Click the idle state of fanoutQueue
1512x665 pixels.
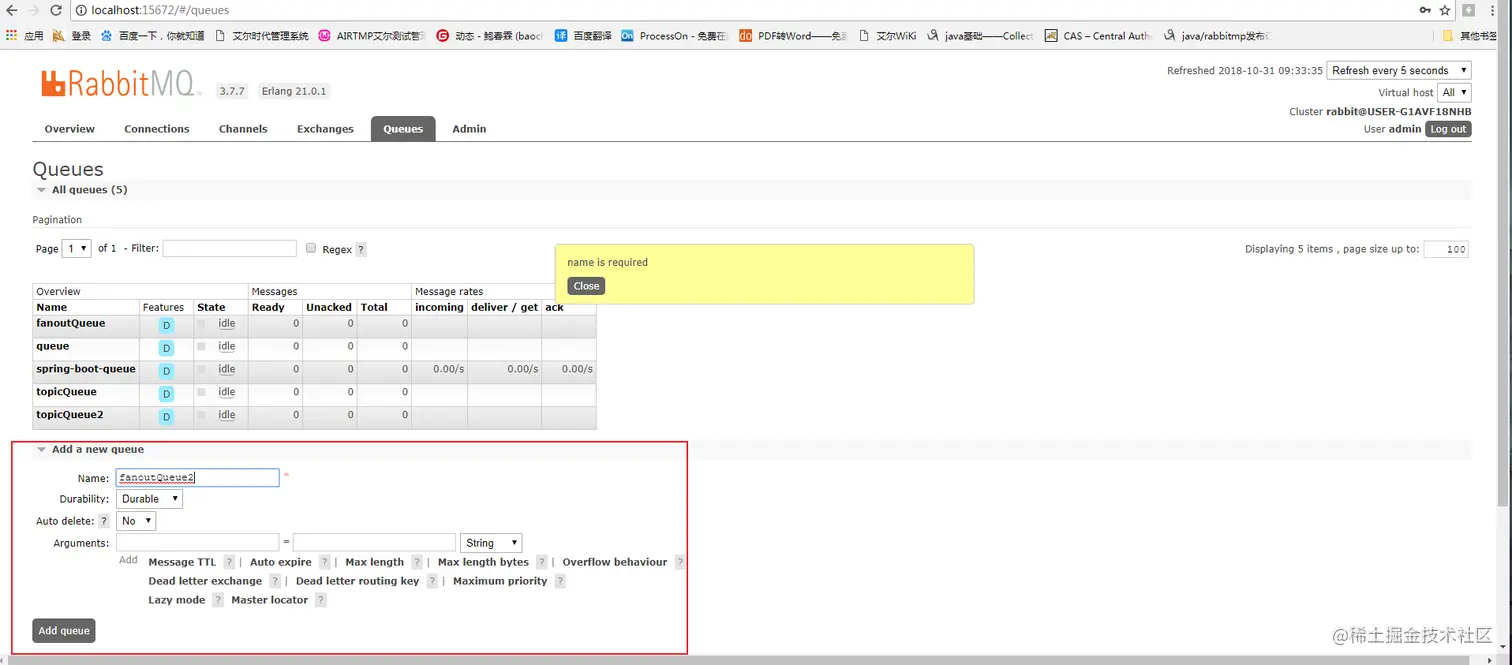[227, 323]
